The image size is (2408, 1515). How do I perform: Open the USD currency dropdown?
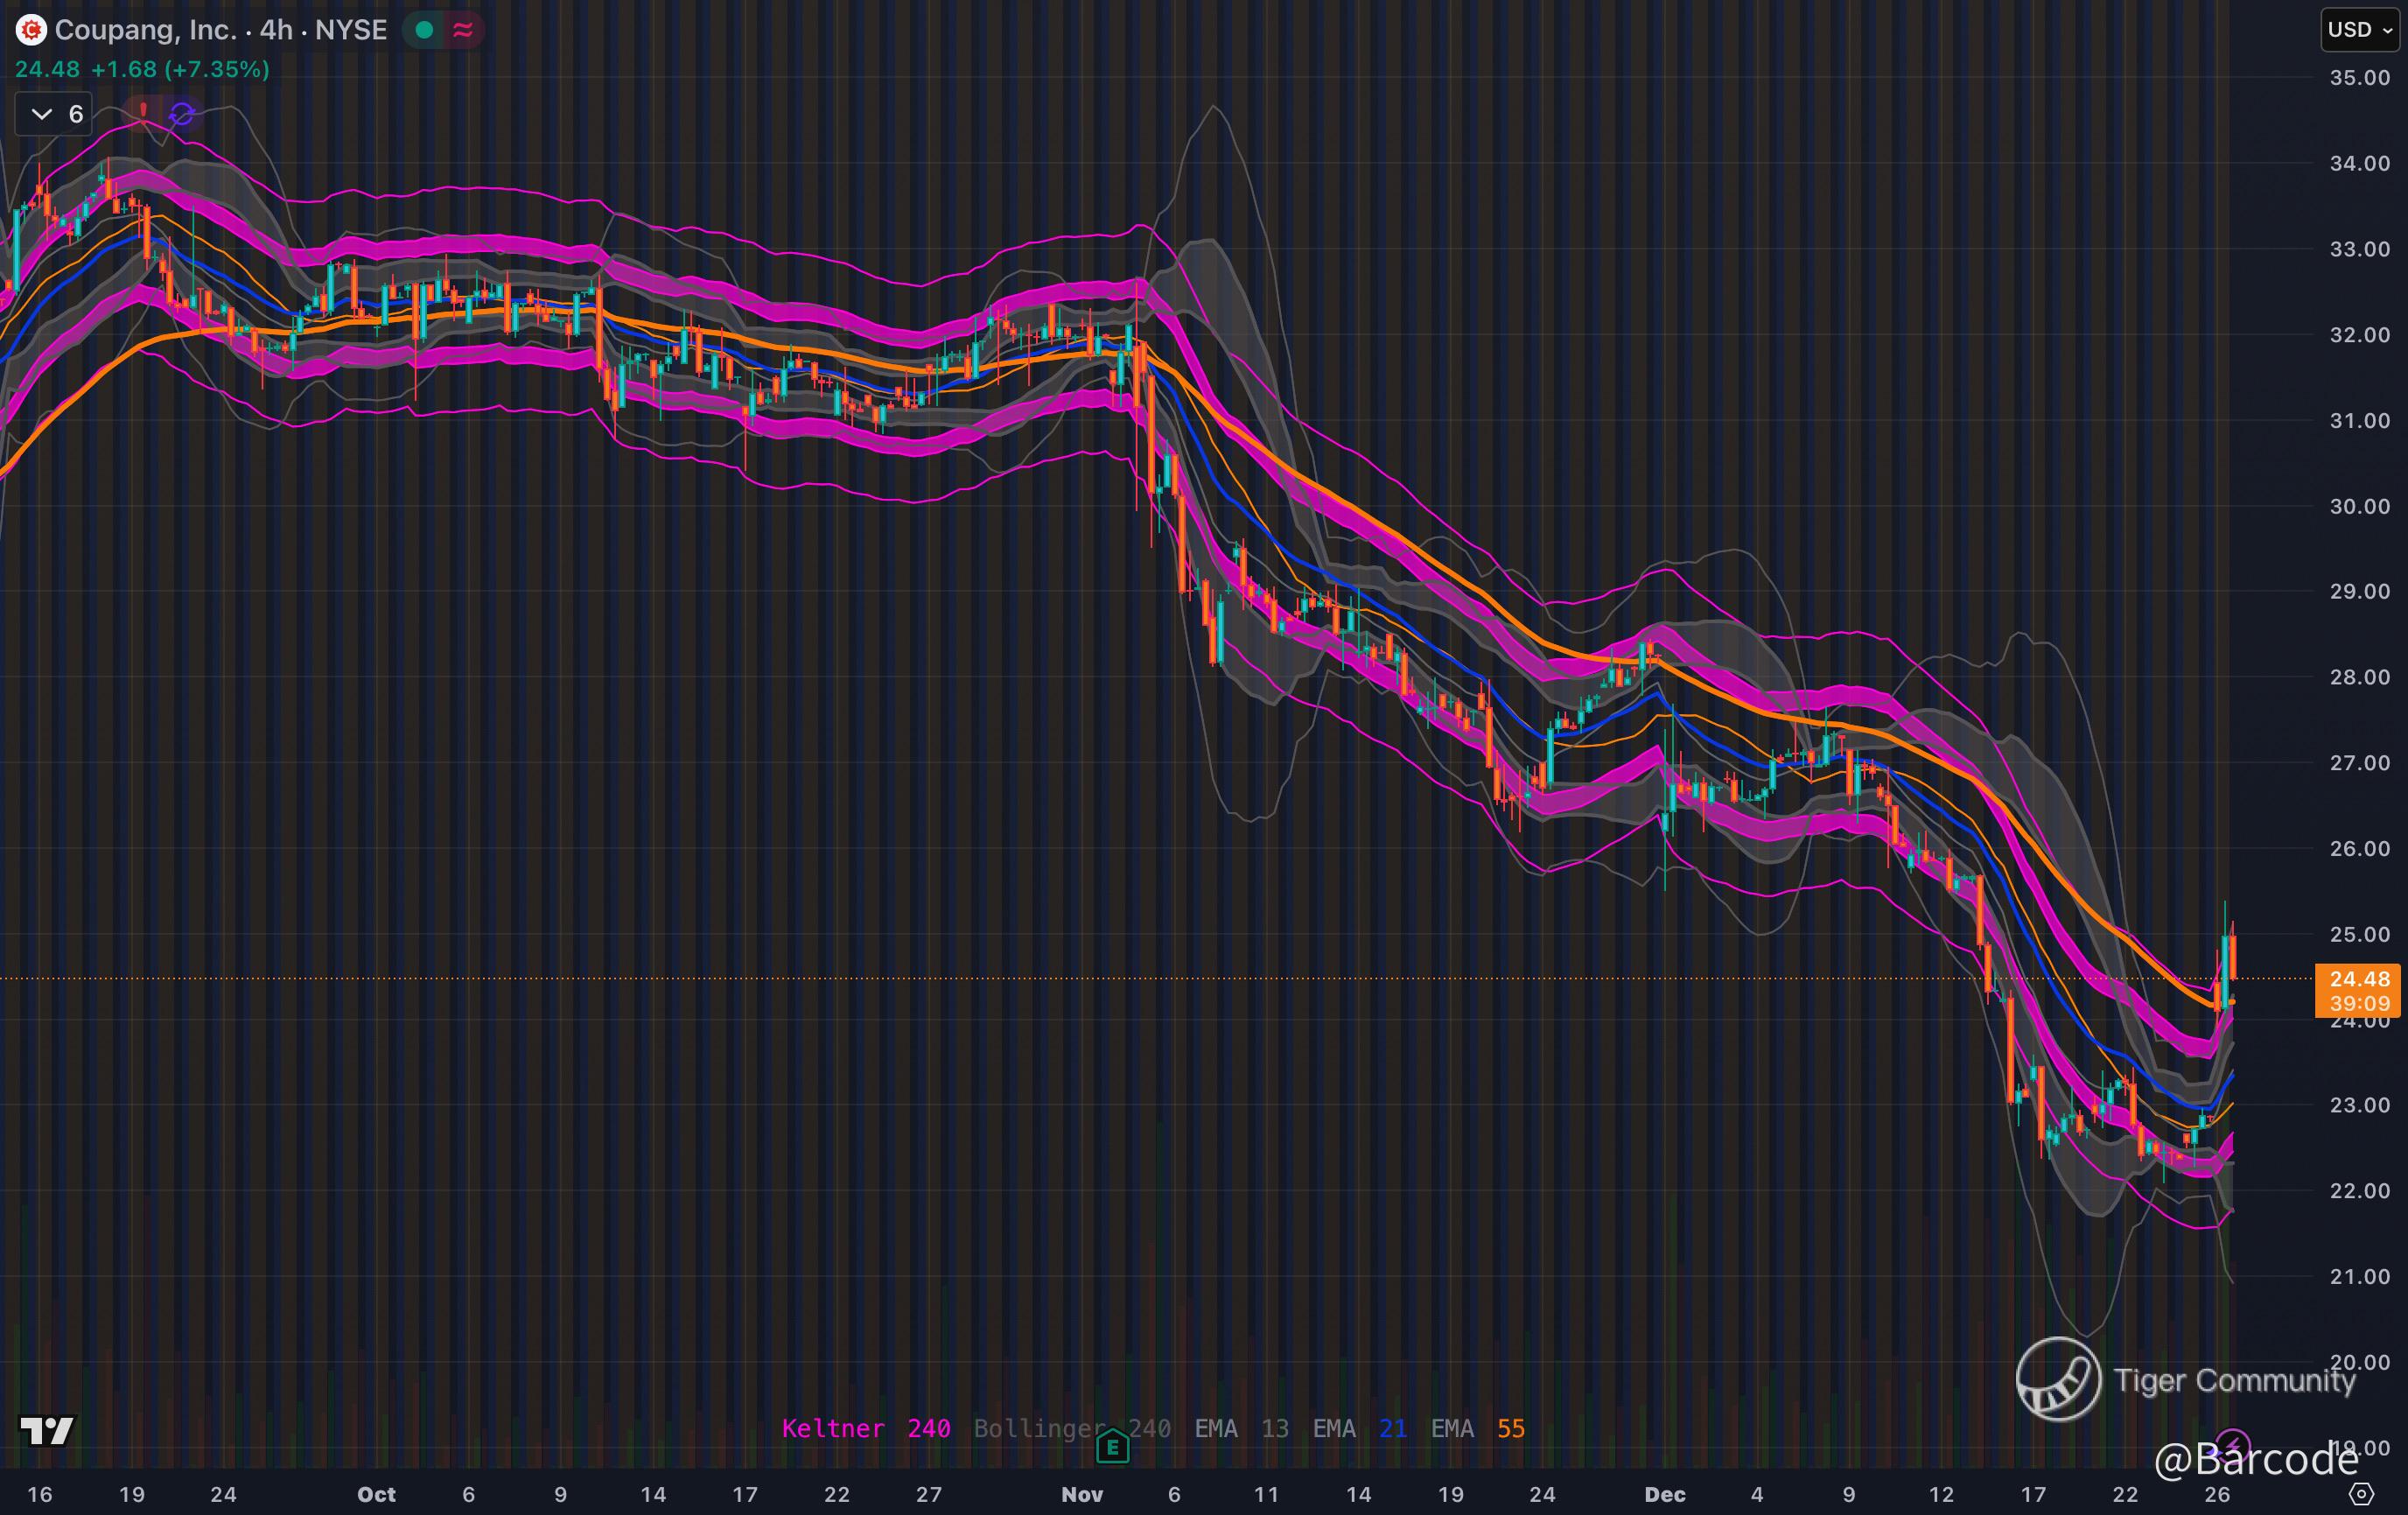point(2359,30)
